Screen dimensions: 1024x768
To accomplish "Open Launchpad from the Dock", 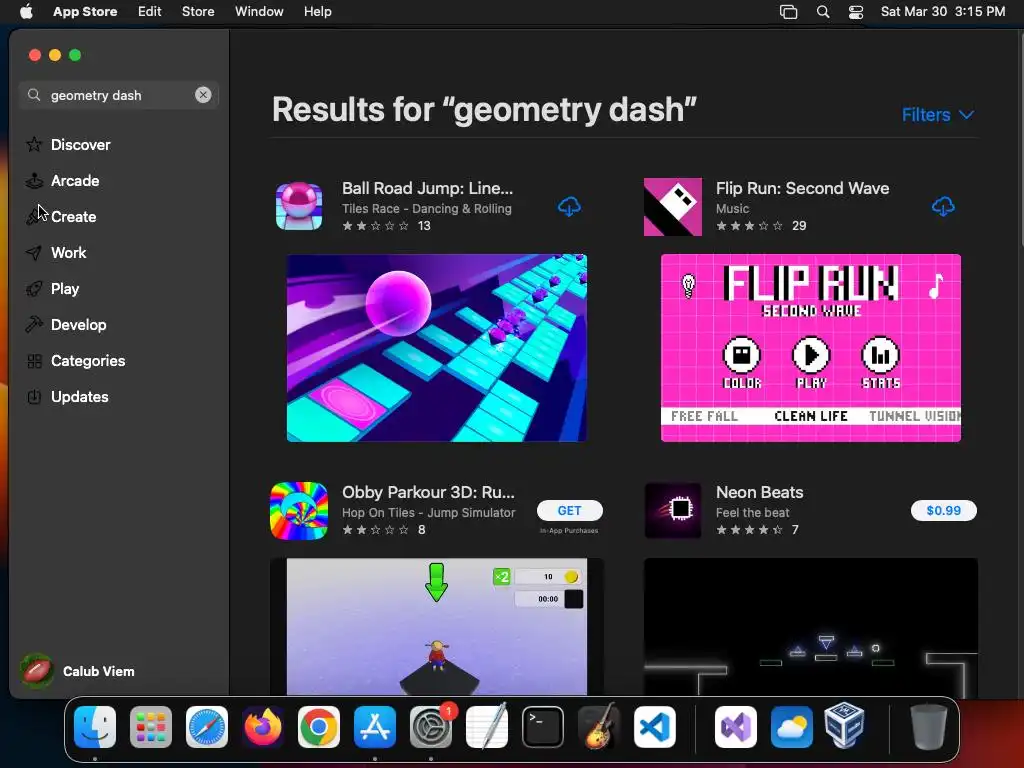I will (x=151, y=727).
